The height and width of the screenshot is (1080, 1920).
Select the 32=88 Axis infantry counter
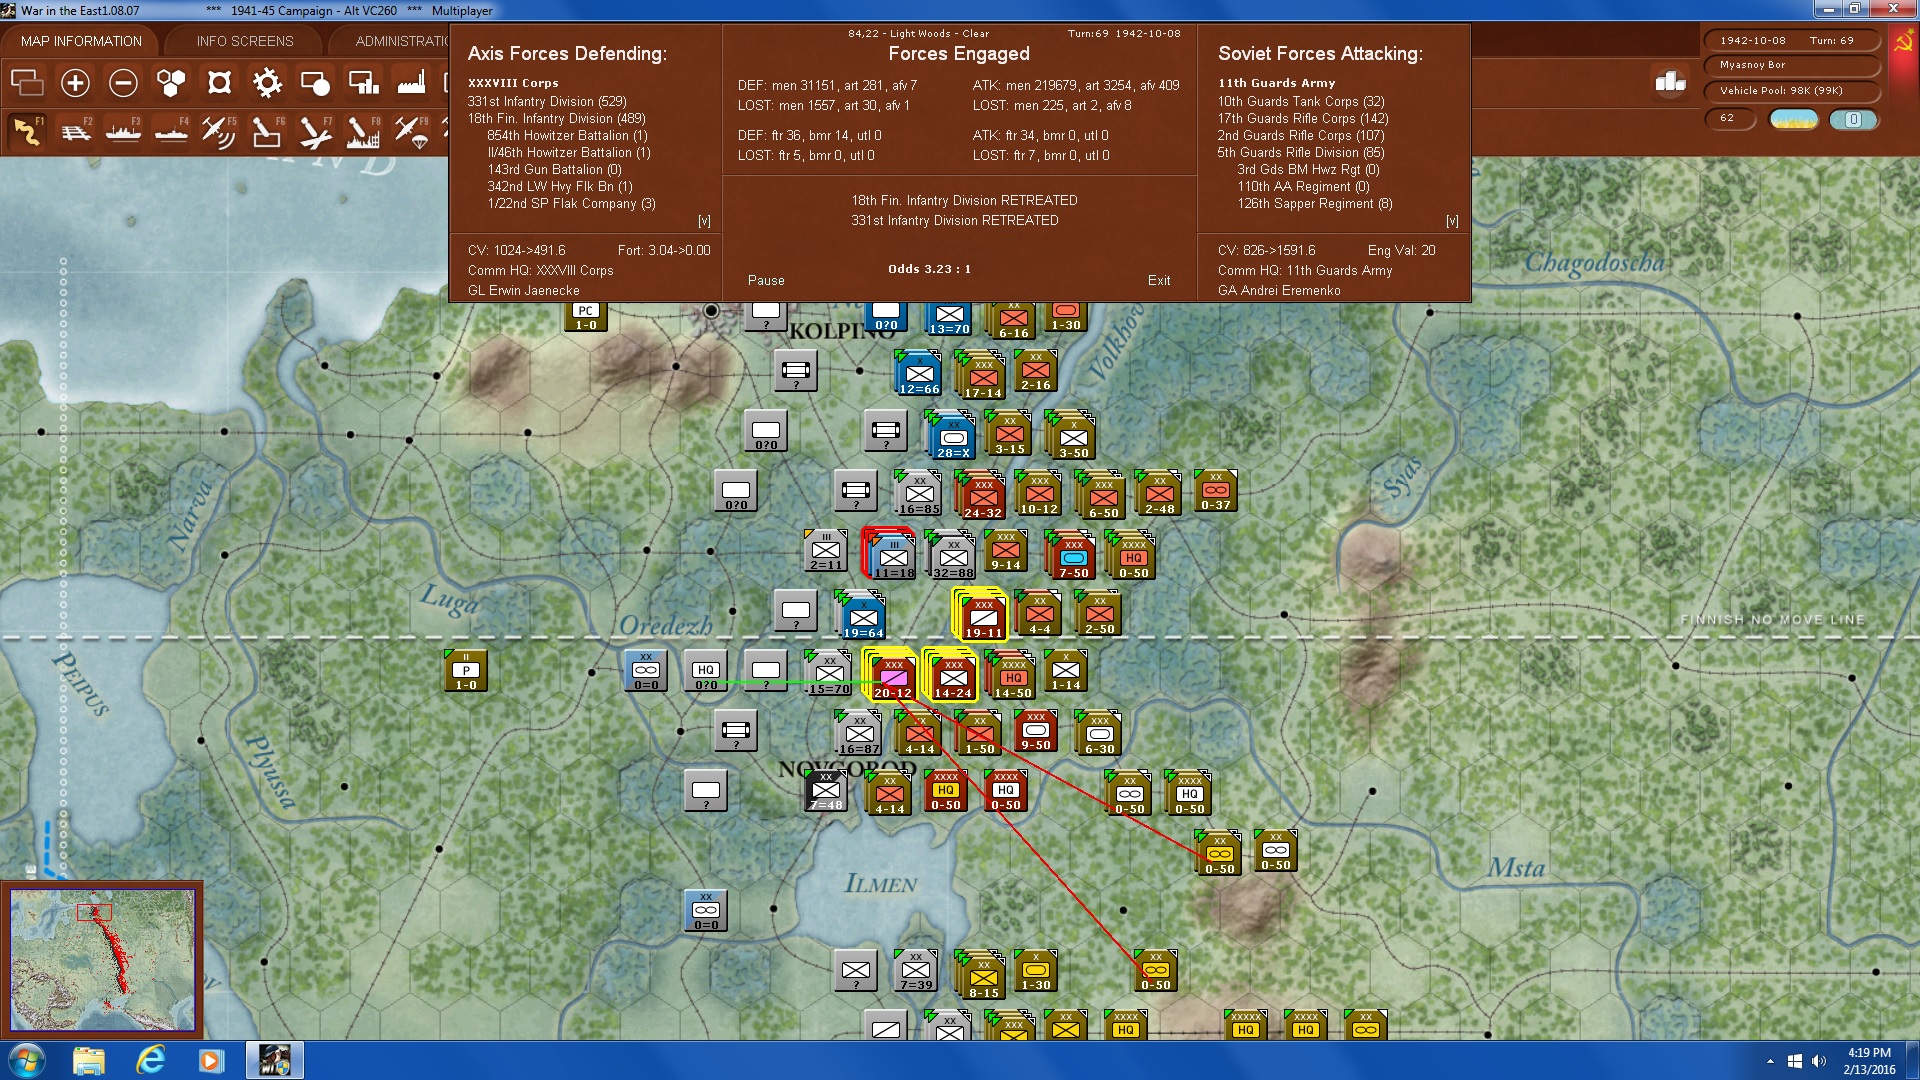pyautogui.click(x=952, y=555)
